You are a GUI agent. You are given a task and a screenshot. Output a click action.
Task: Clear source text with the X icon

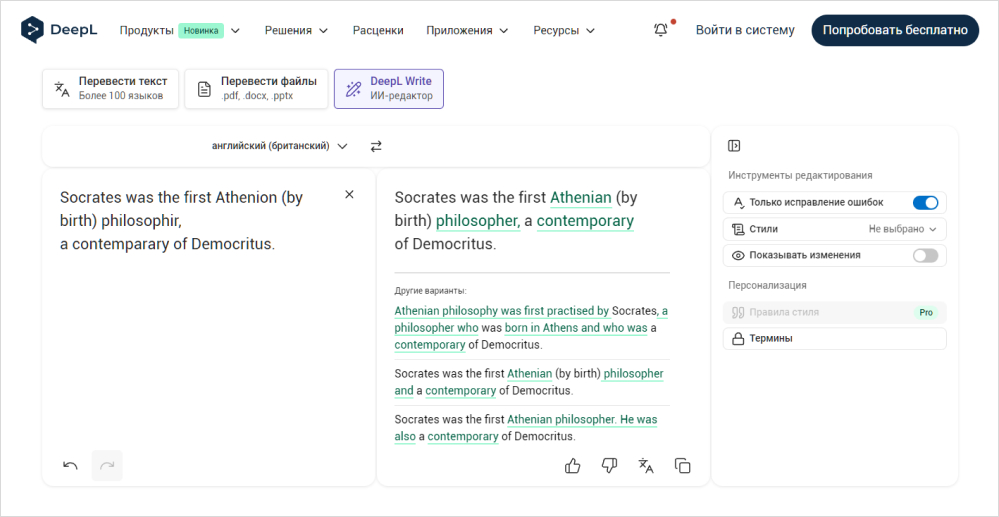tap(349, 195)
